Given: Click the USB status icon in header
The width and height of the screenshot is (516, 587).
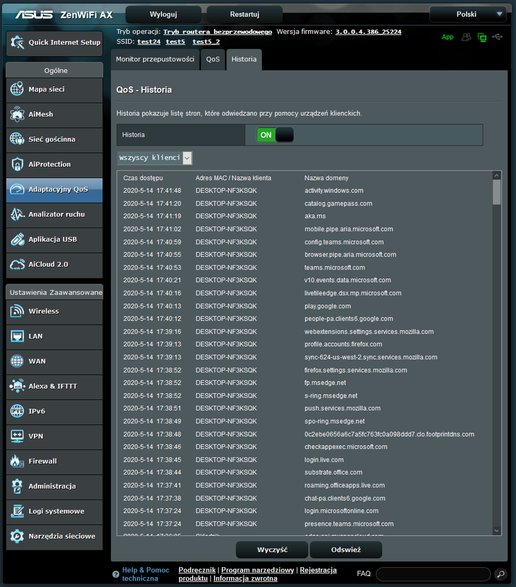Looking at the screenshot, I should click(x=497, y=37).
